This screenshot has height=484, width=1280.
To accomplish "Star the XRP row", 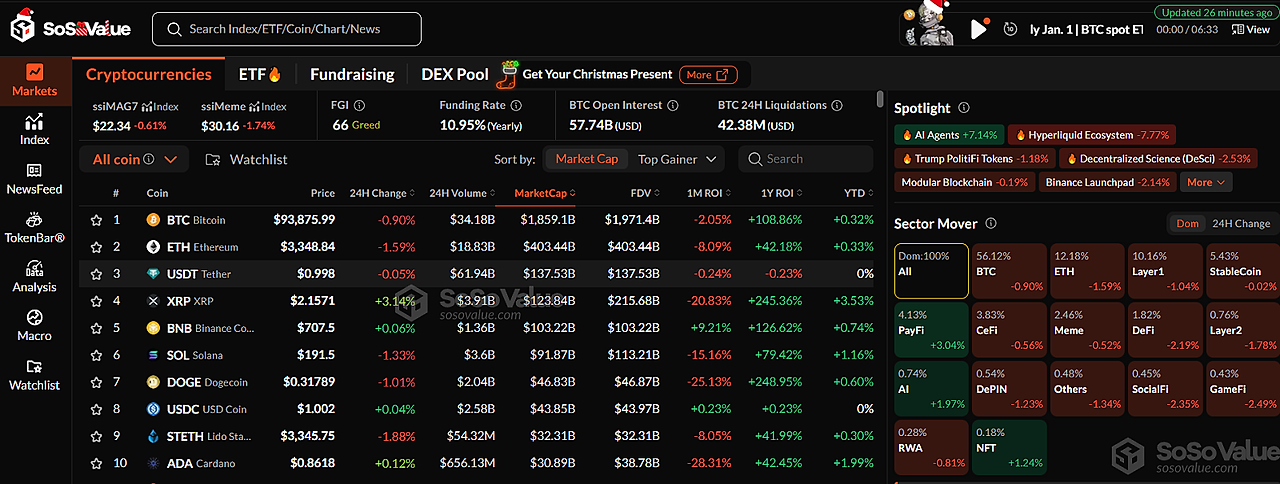I will tap(96, 301).
